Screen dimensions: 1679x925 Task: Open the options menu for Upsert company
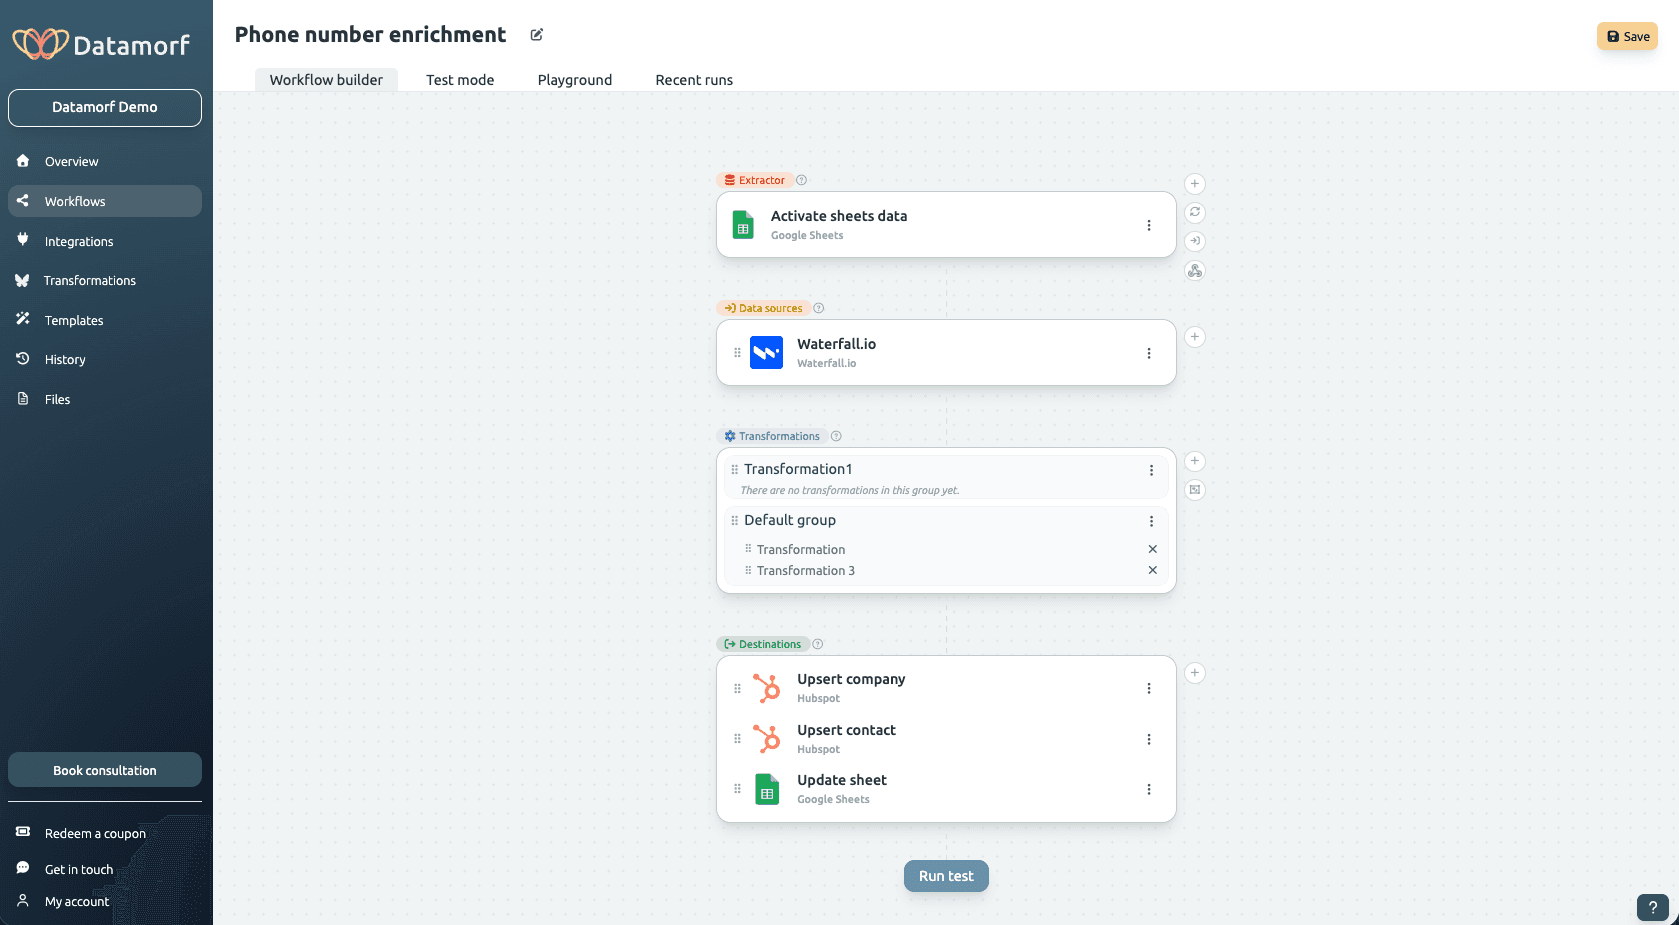(1149, 688)
